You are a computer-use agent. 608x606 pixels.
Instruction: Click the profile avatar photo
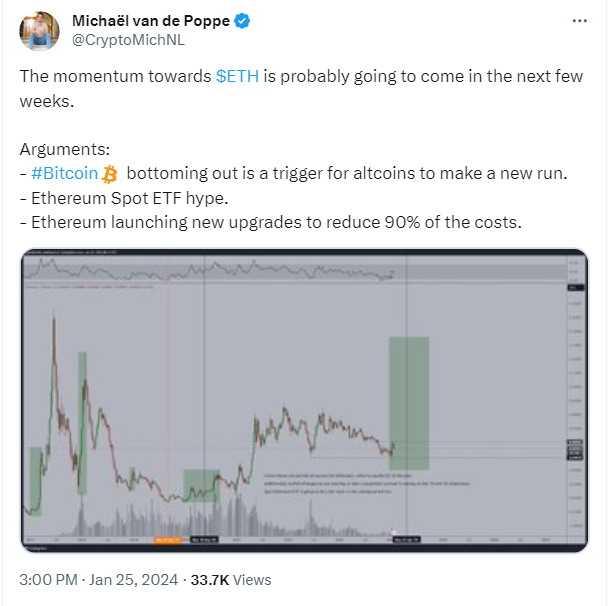click(39, 31)
